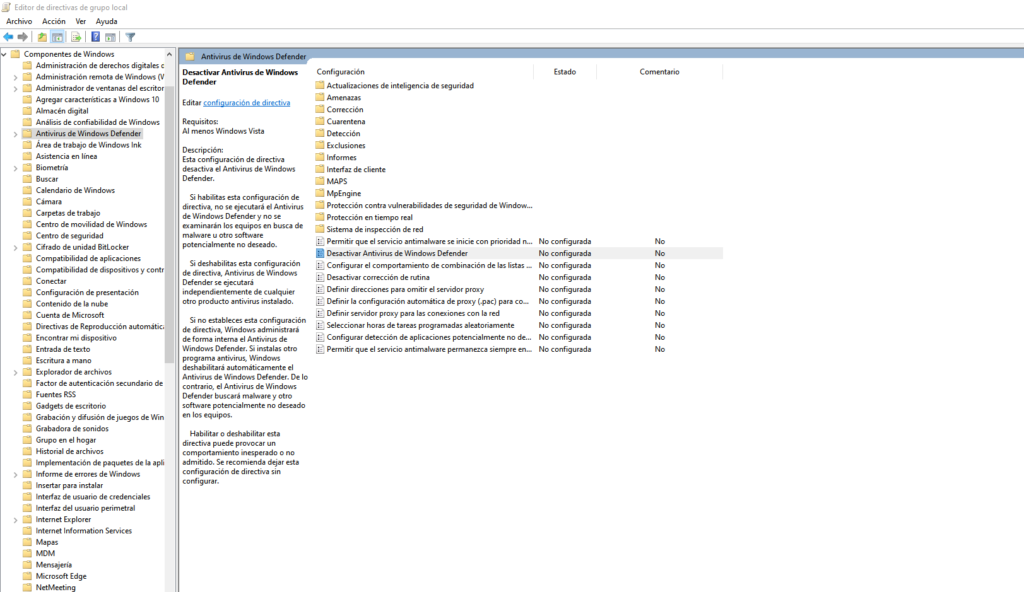
Task: Toggle the show/hide action pane icon
Action: (110, 37)
